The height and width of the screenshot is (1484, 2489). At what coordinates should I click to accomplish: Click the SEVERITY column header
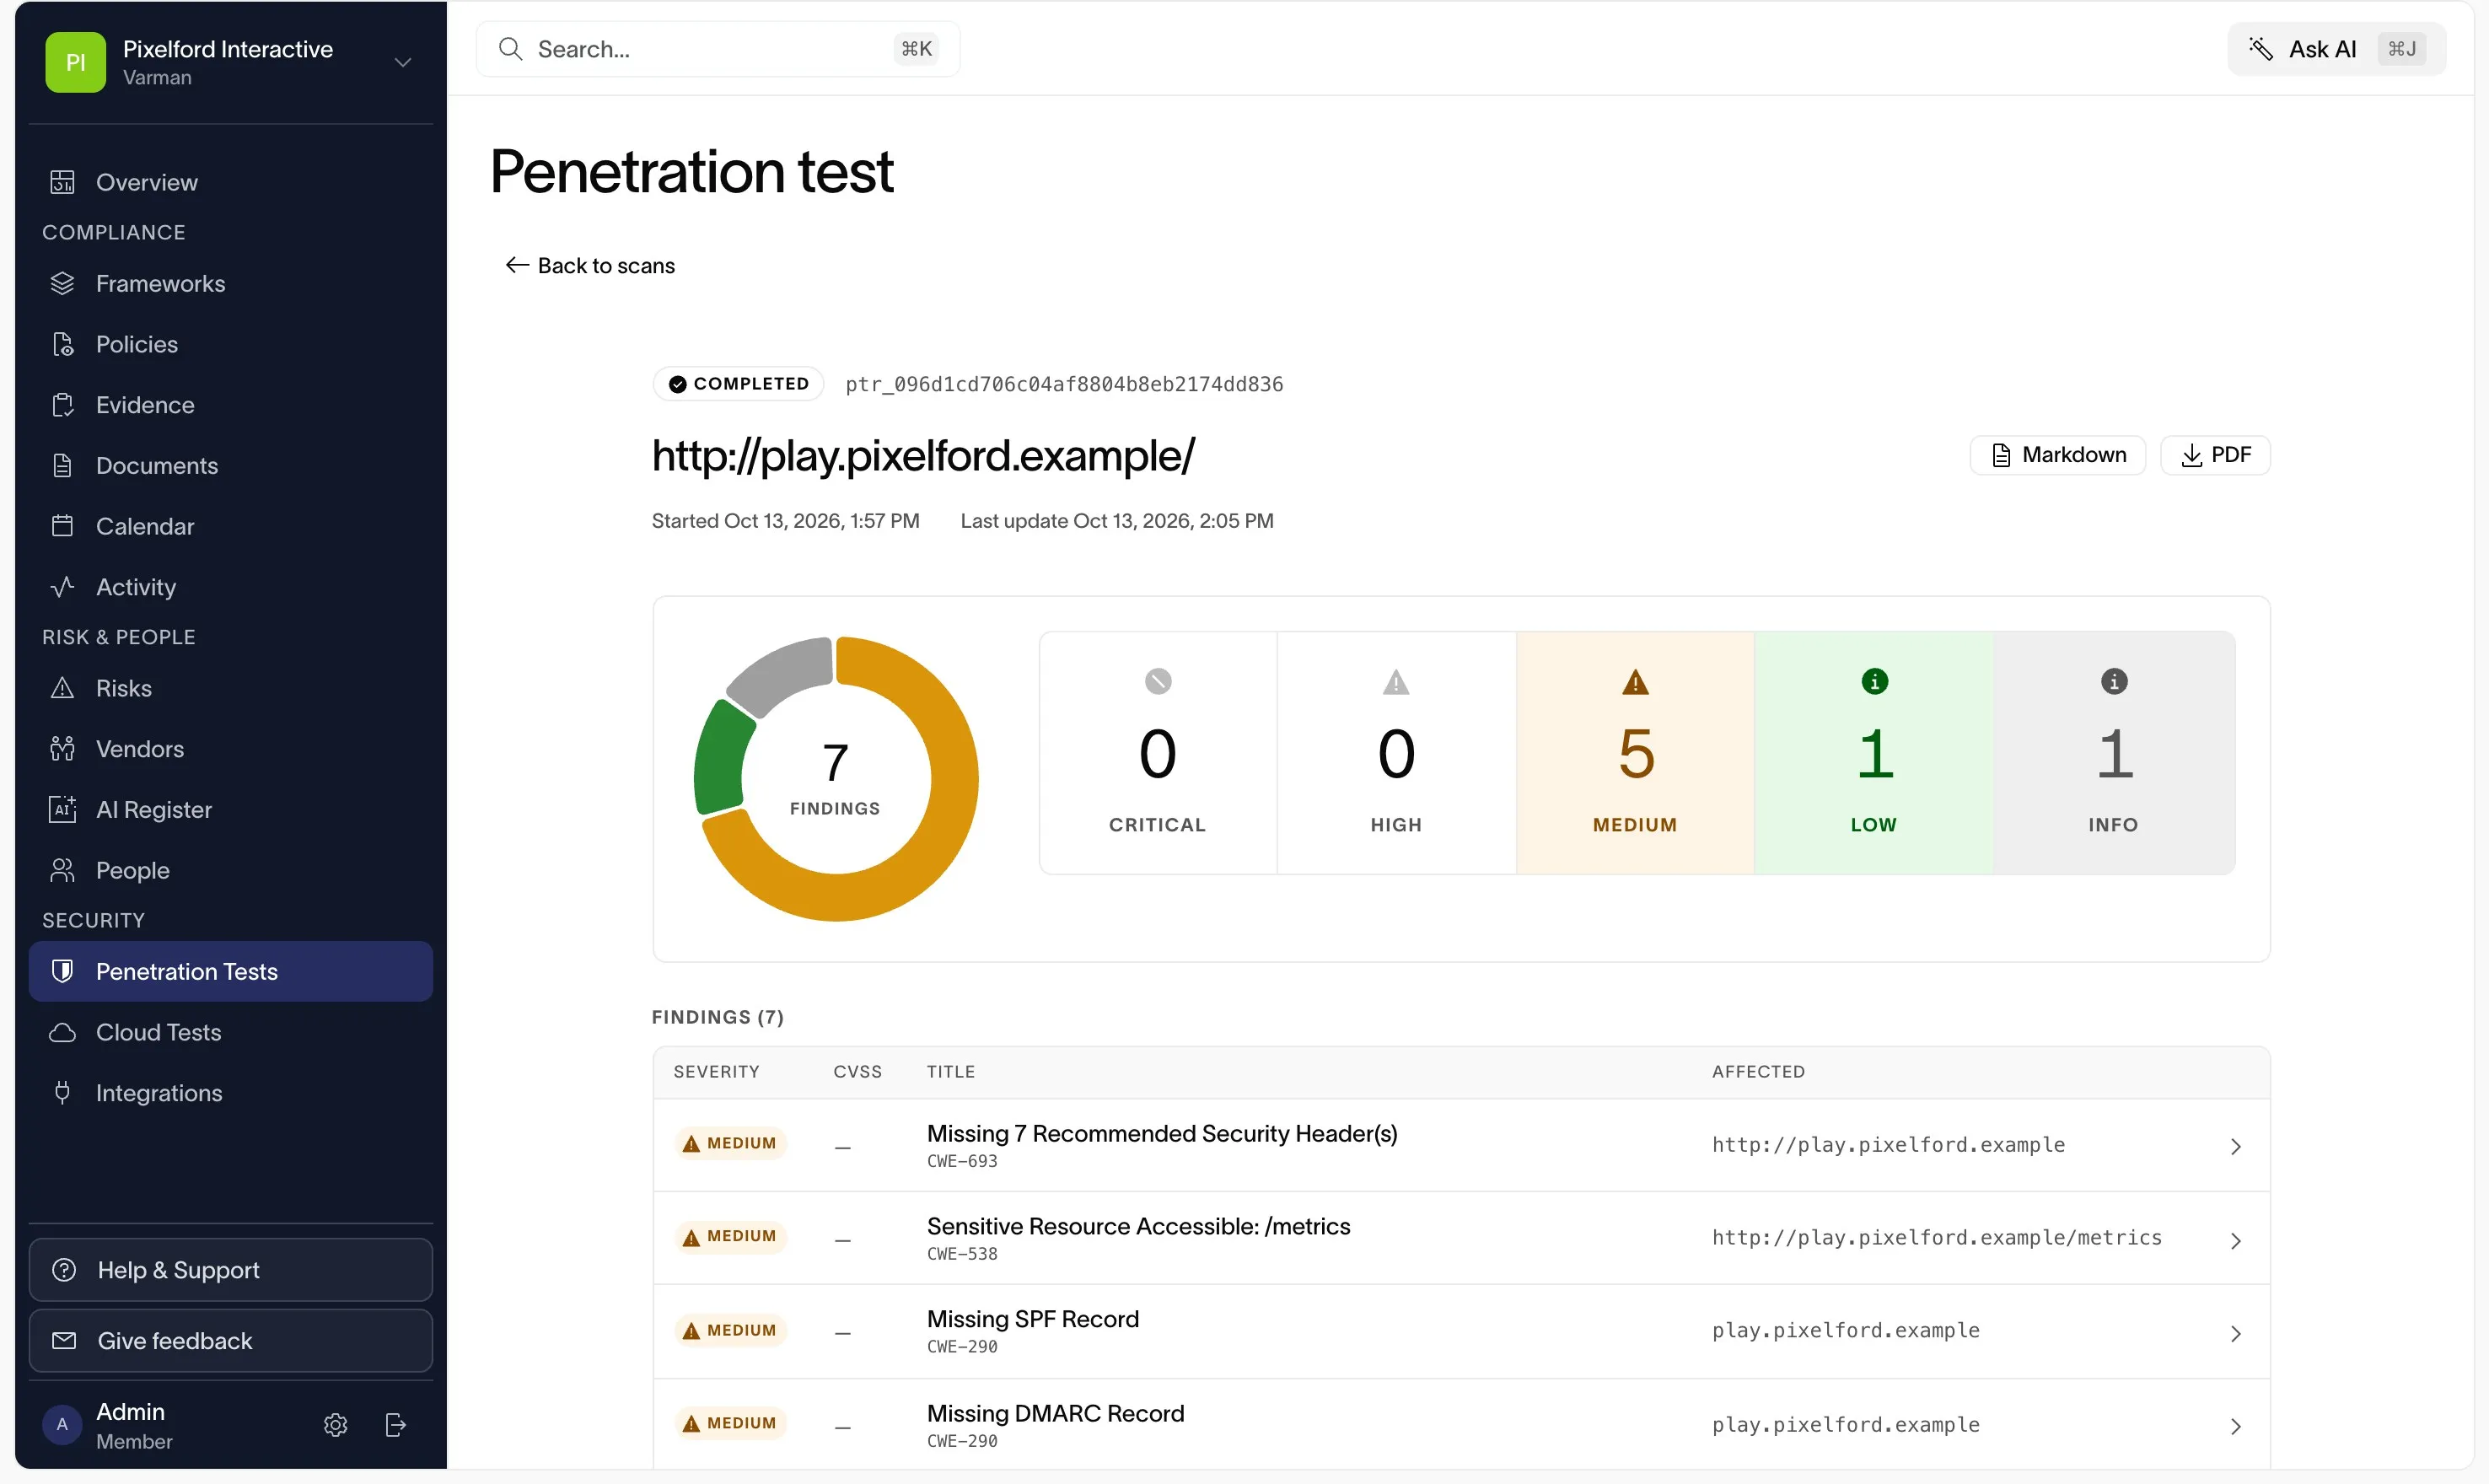[716, 1072]
